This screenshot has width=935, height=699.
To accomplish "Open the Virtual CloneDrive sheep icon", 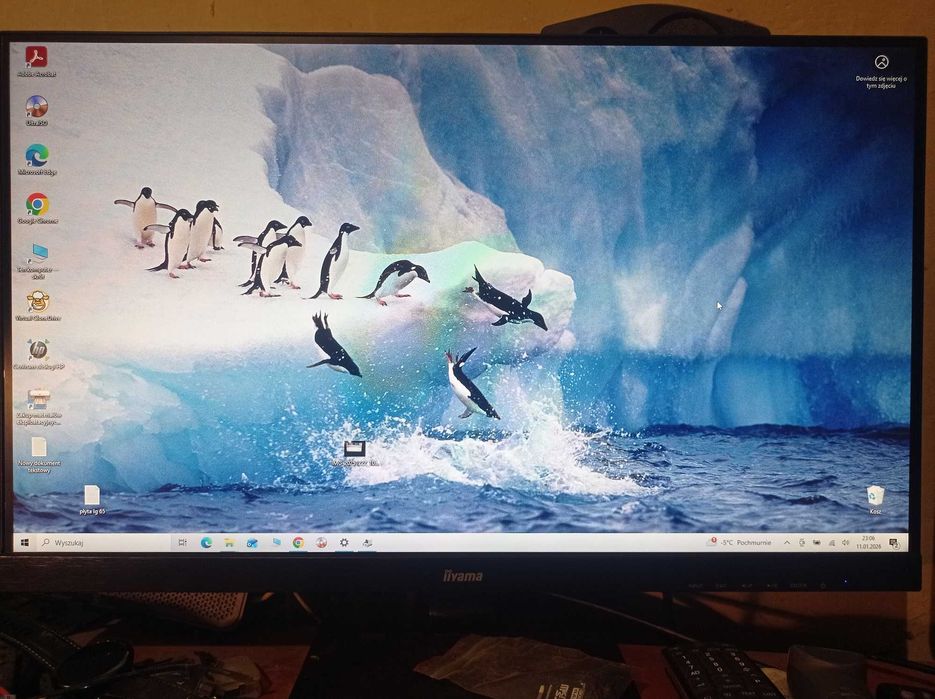I will (38, 306).
